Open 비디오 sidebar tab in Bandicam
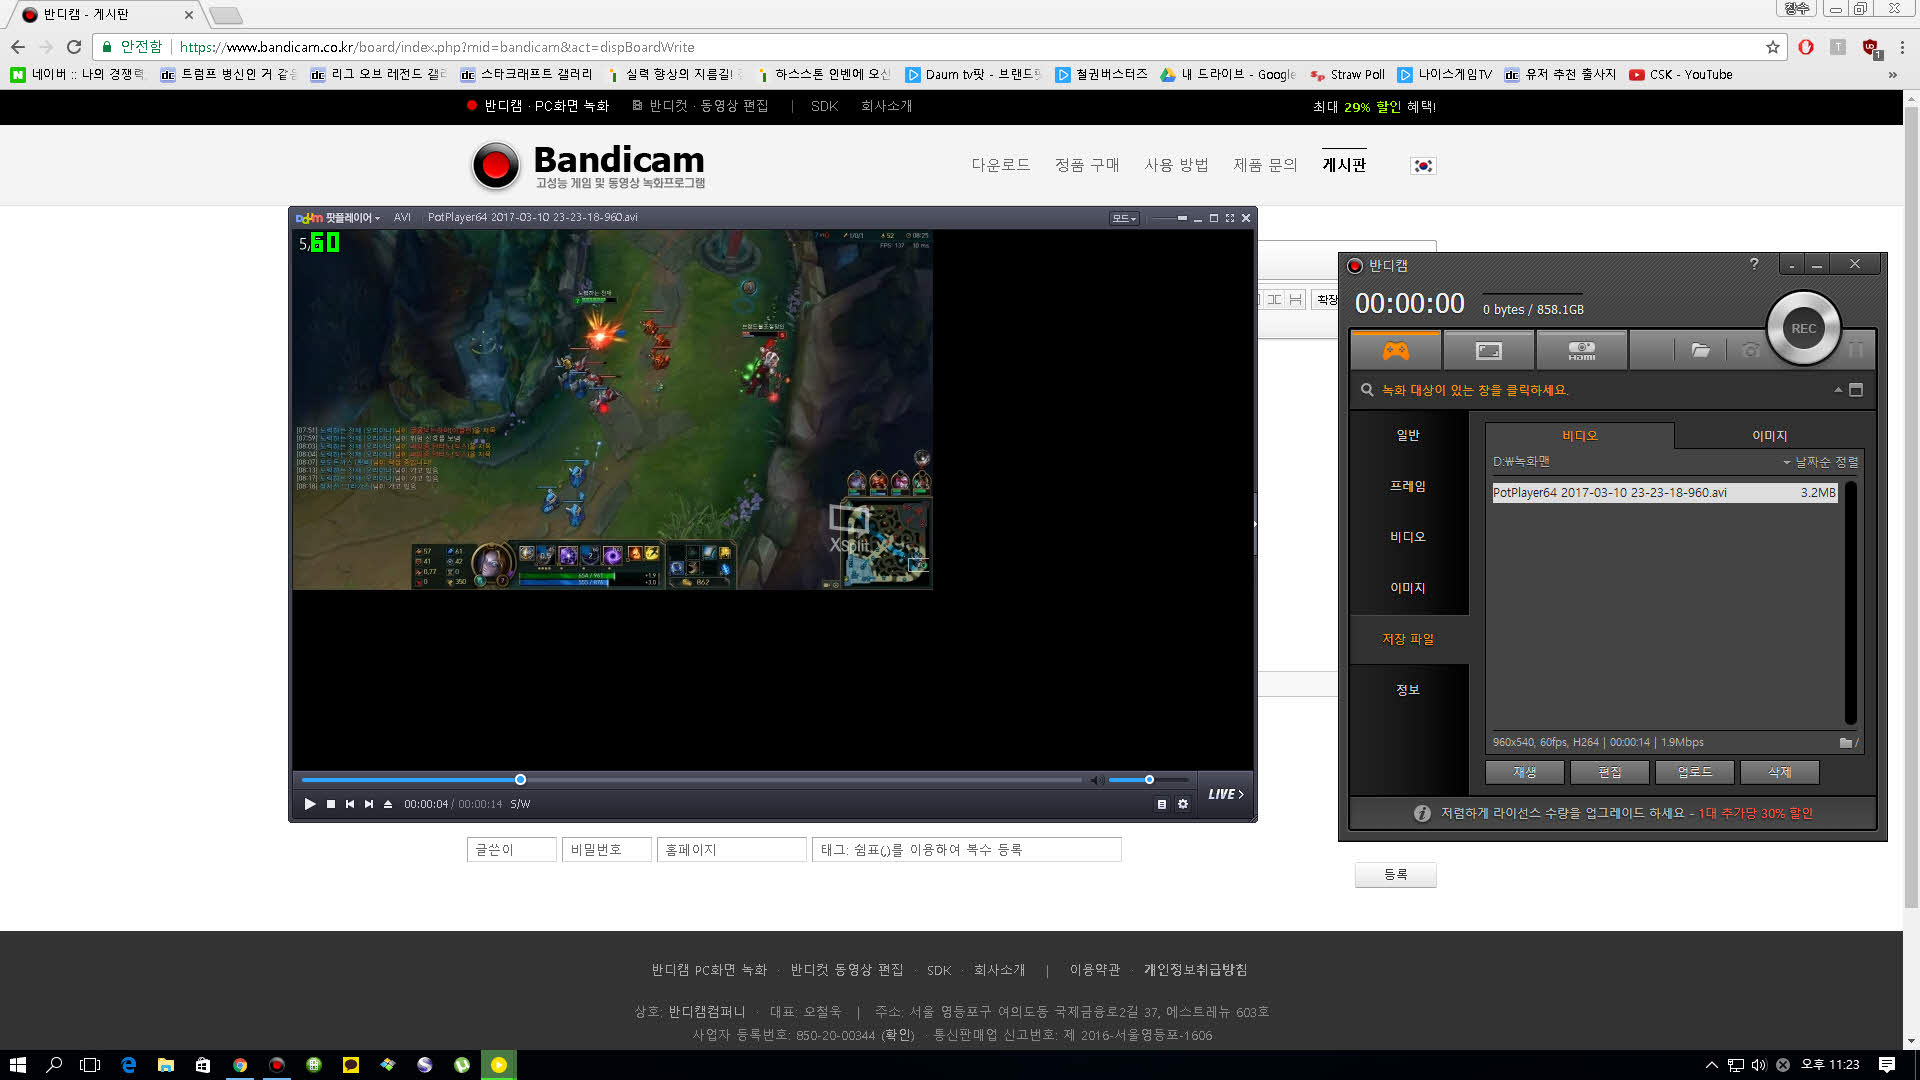The height and width of the screenshot is (1080, 1920). [x=1408, y=537]
